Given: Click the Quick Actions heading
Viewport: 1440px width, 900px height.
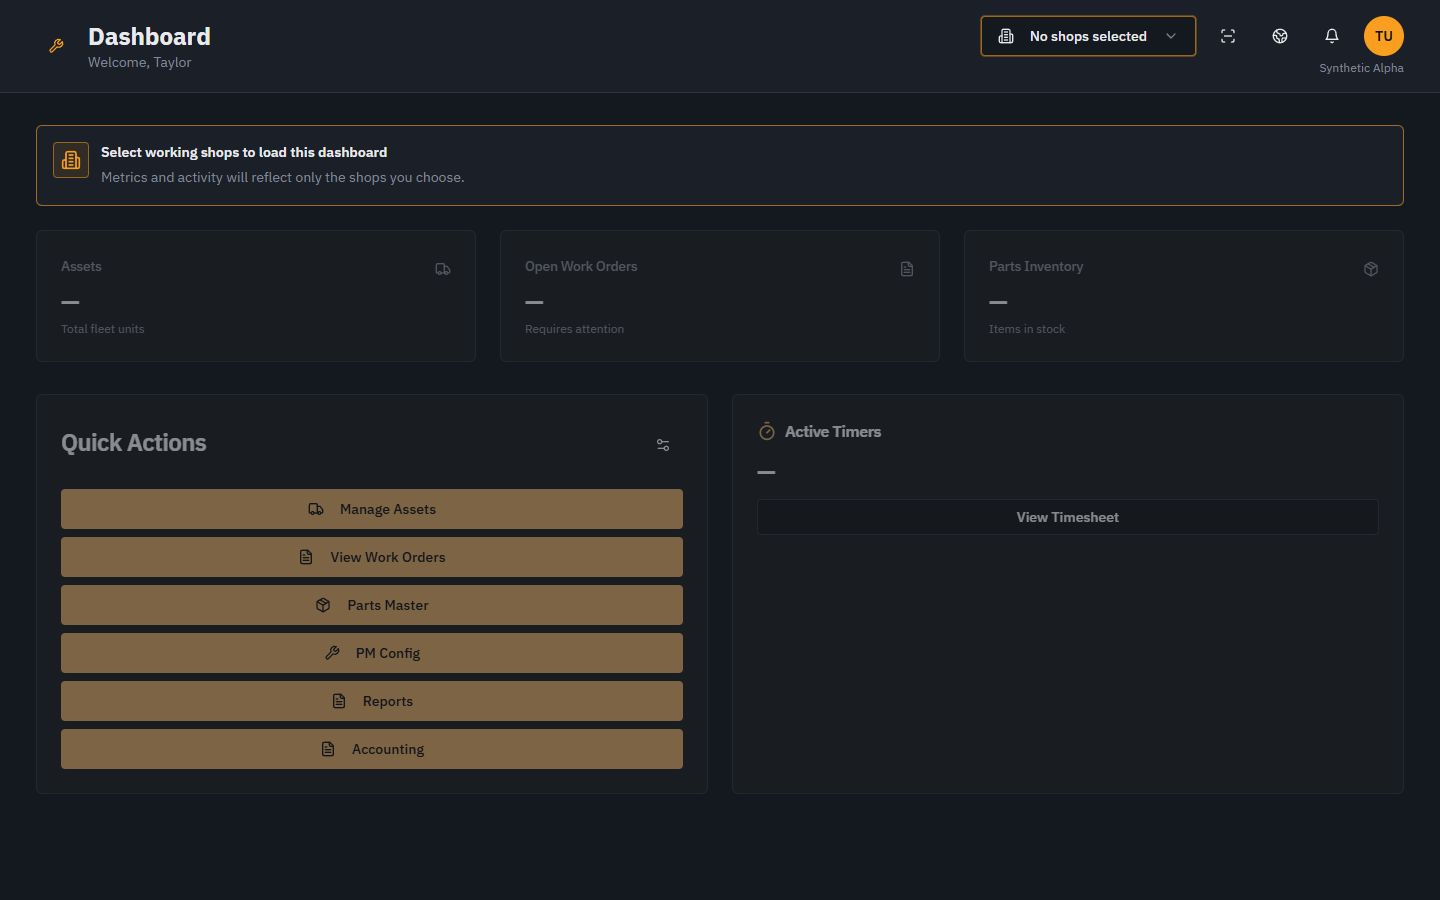Looking at the screenshot, I should [x=134, y=443].
